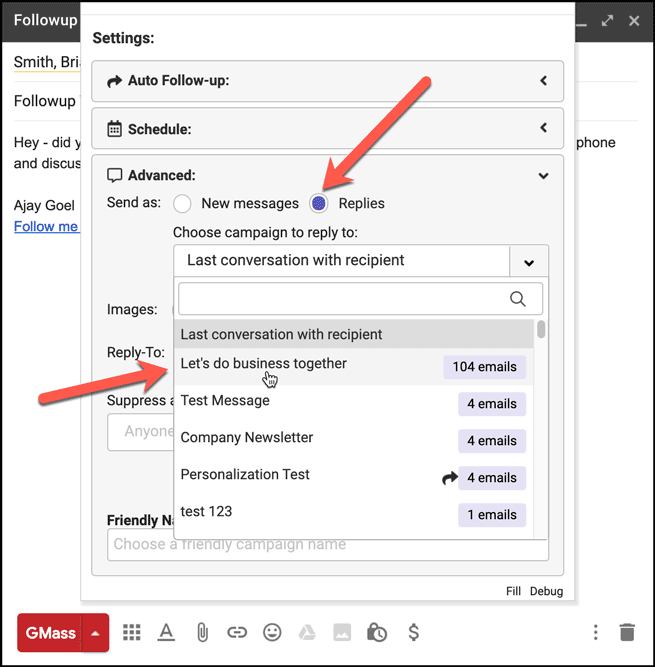655x667 pixels.
Task: Send with the red GMass button
Action: point(50,633)
